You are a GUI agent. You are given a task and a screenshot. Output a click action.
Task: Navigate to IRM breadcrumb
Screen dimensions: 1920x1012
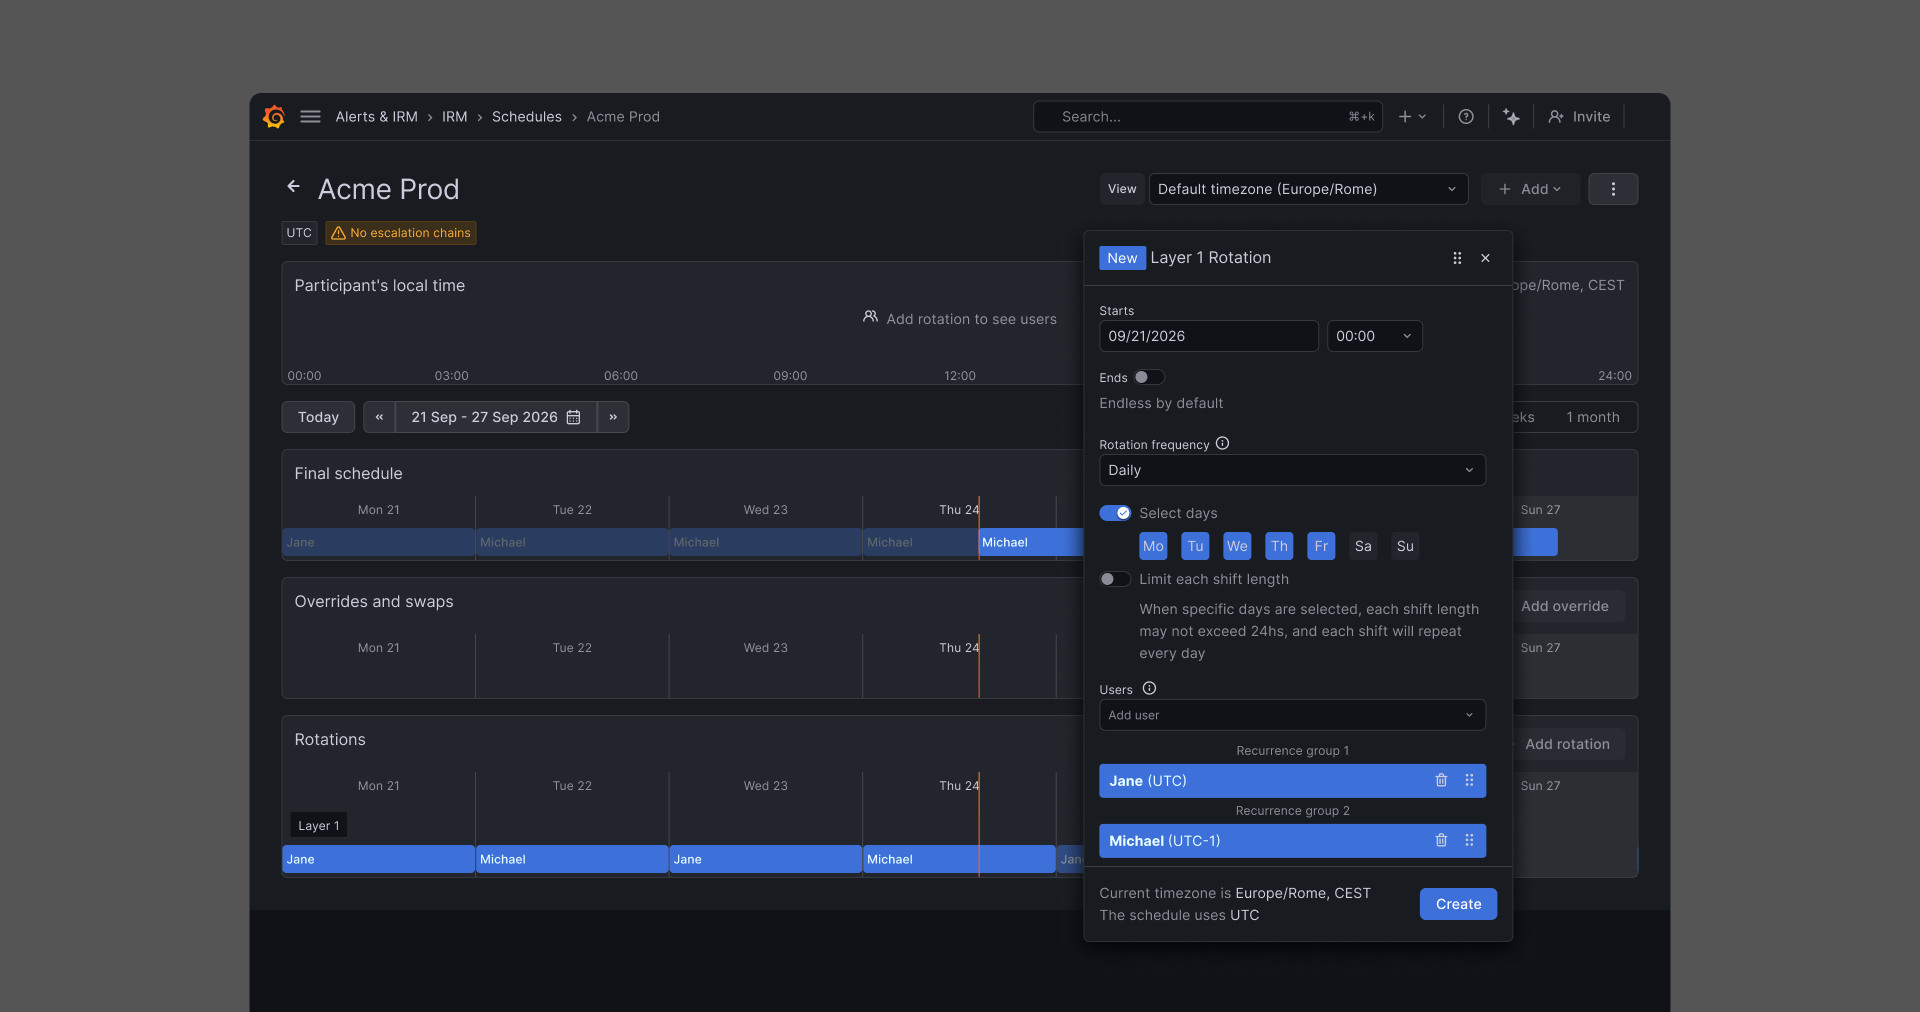[x=455, y=117]
